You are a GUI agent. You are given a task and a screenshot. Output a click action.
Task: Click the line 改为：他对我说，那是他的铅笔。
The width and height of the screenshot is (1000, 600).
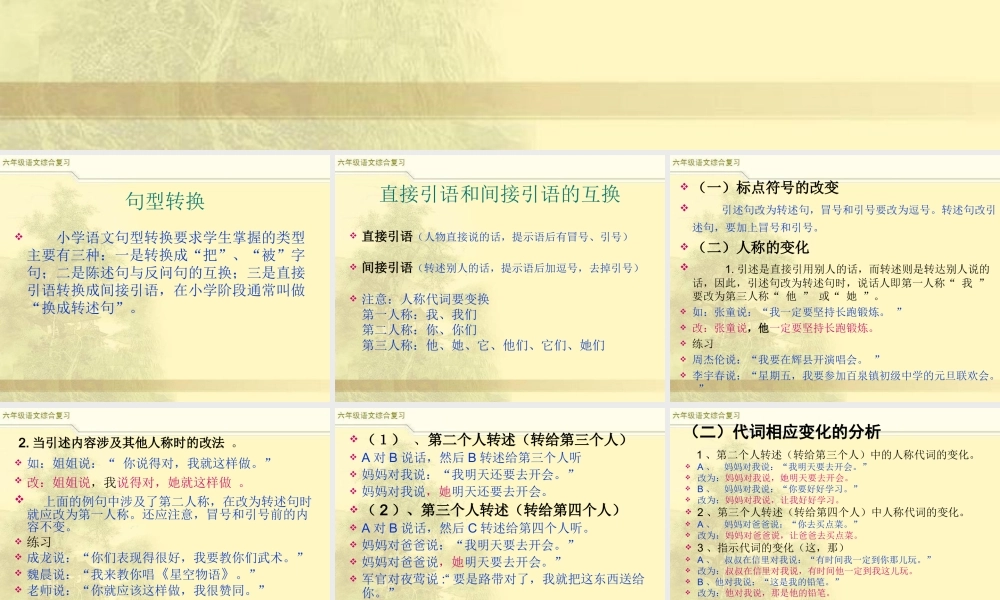(x=763, y=593)
